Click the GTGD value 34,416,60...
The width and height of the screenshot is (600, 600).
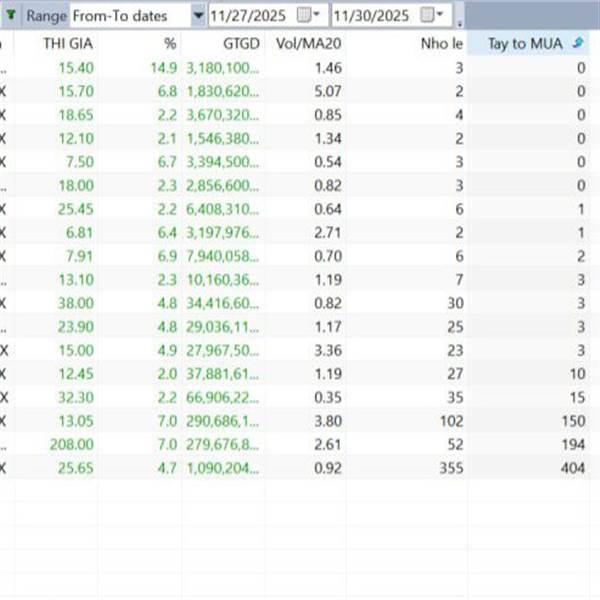[223, 303]
